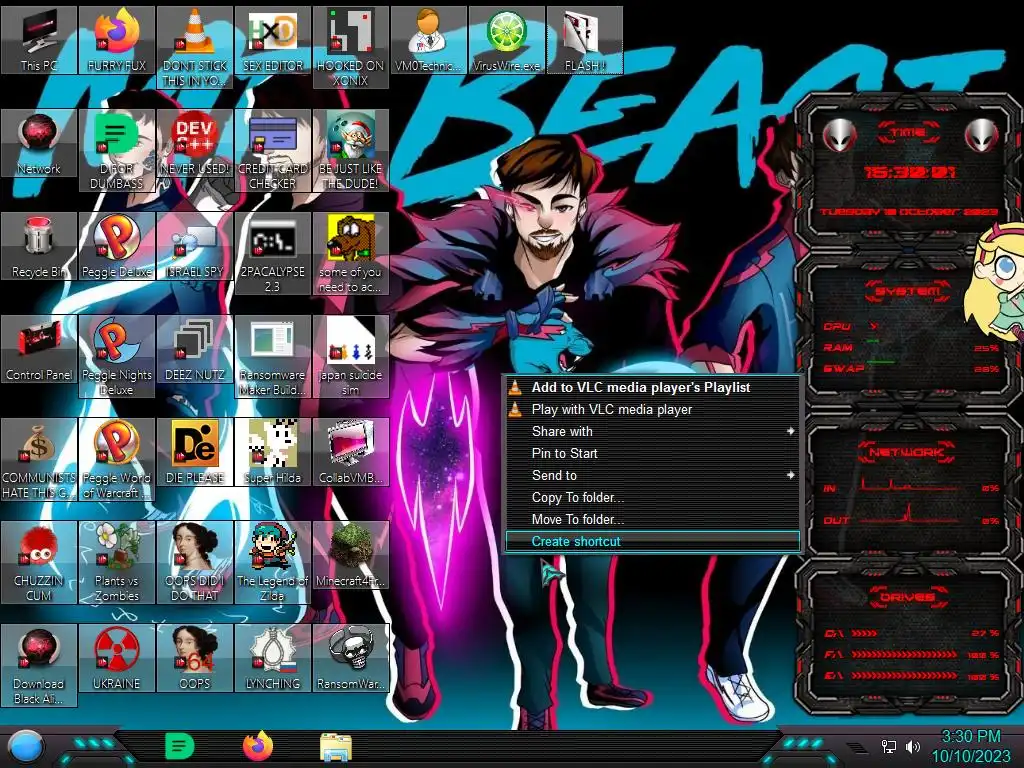Open The Legend of Zilda icon
Image resolution: width=1024 pixels, height=768 pixels.
point(272,562)
